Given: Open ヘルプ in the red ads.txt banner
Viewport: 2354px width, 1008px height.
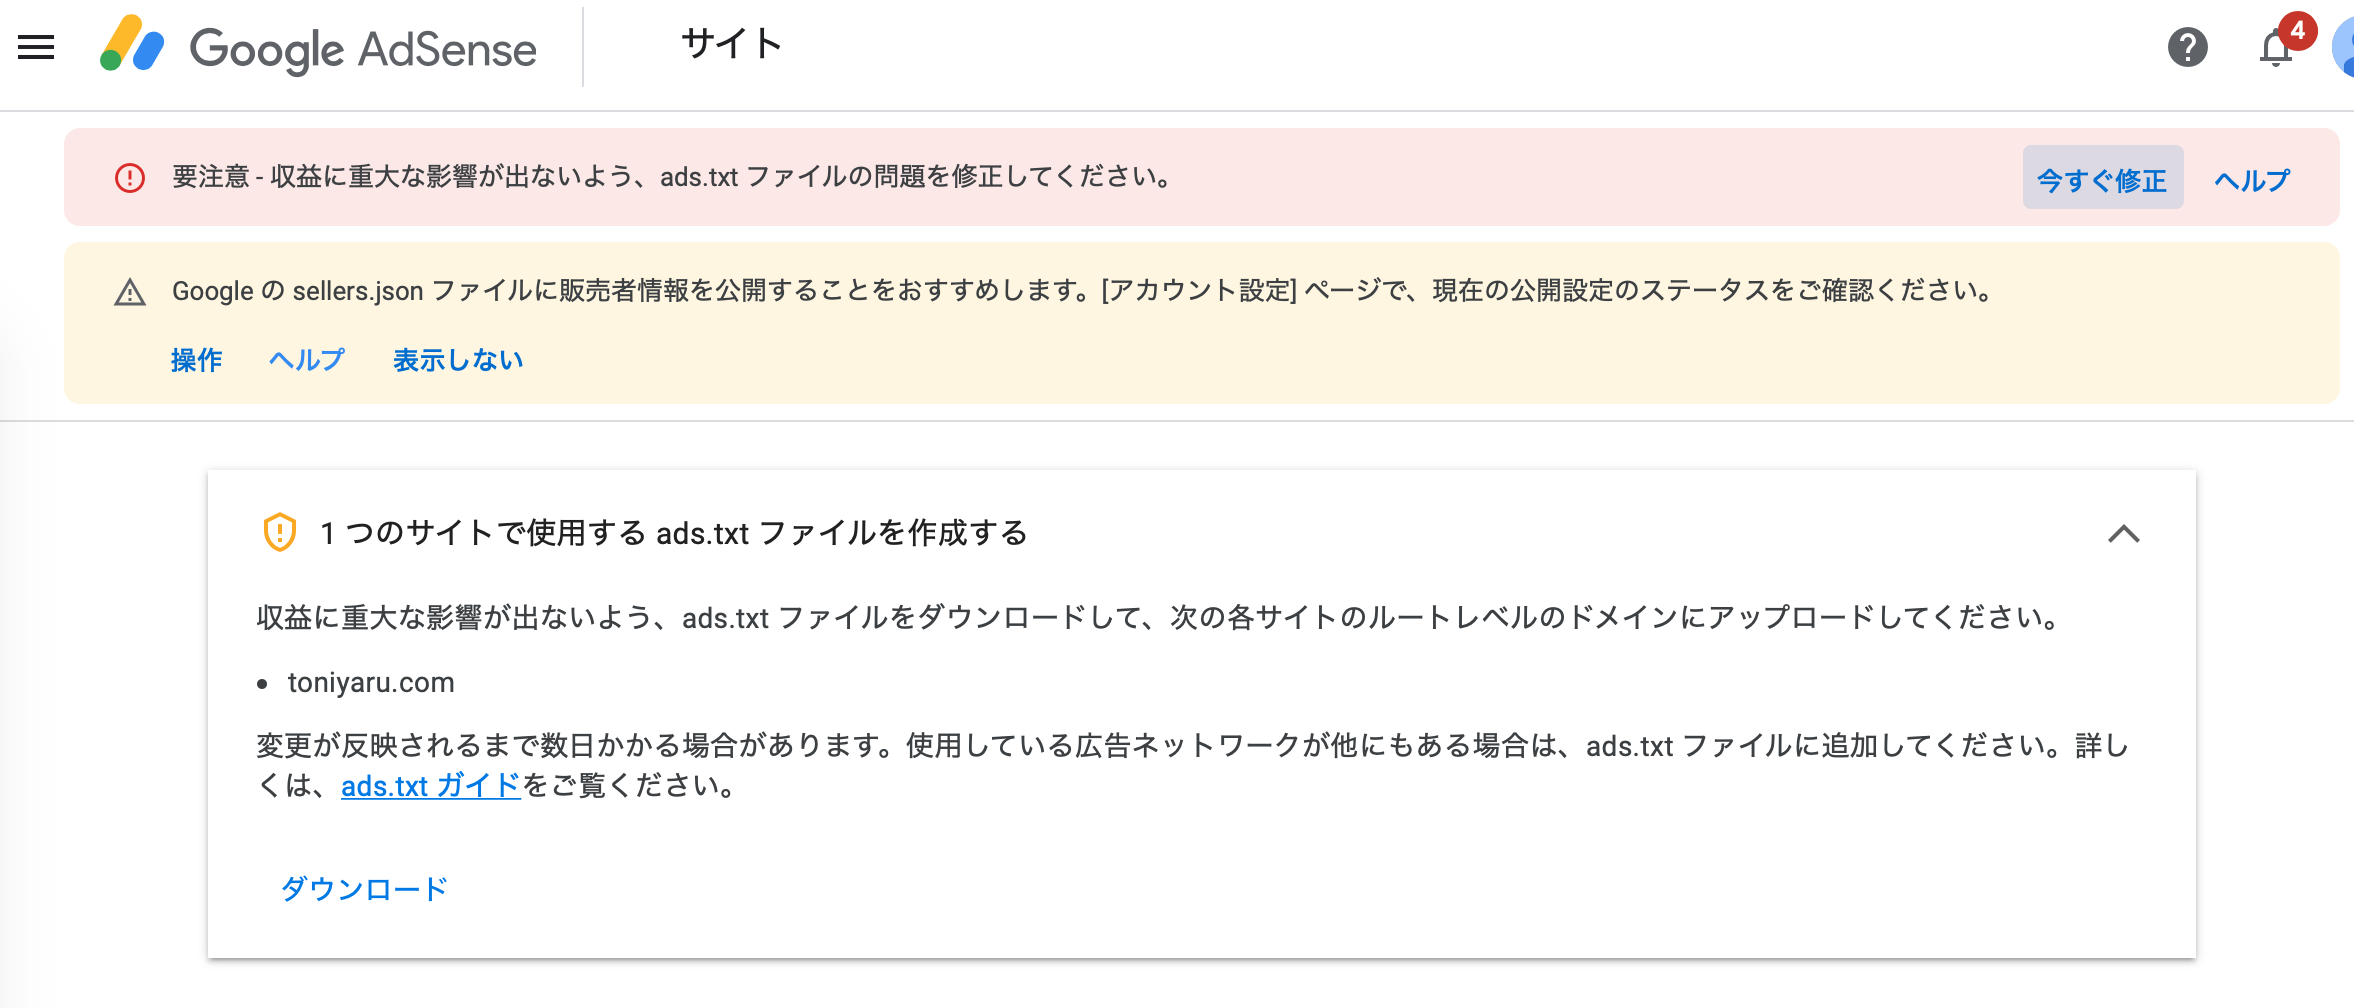Looking at the screenshot, I should tap(2252, 179).
